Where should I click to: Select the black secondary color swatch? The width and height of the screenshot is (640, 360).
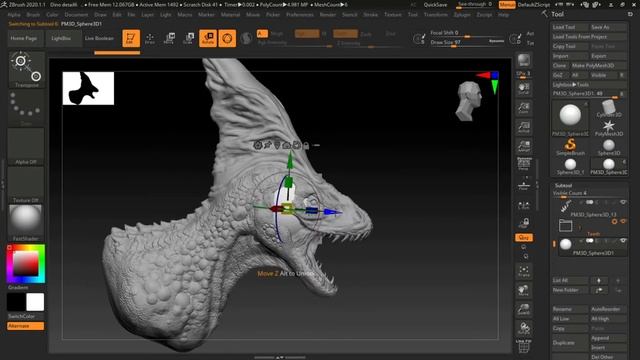pos(16,302)
